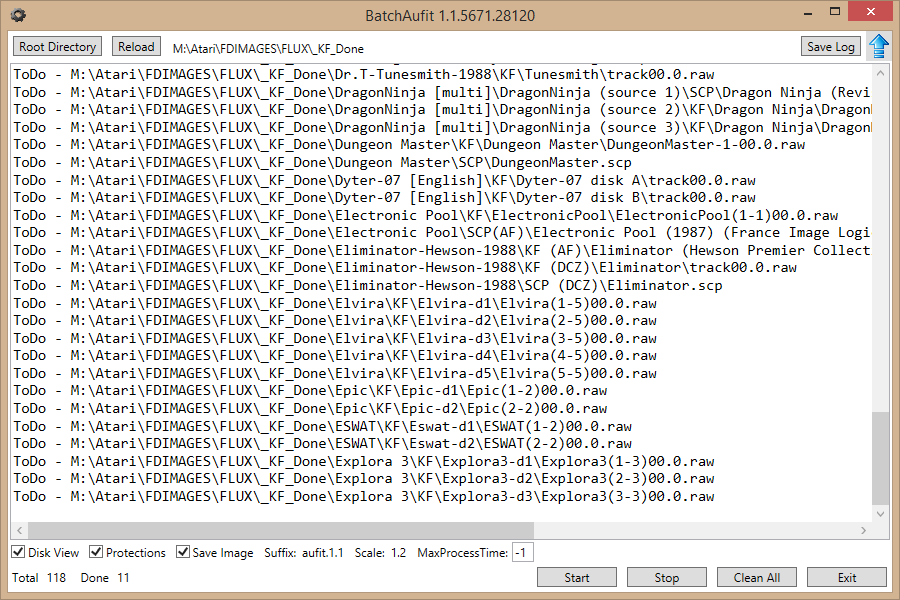Click the Reload button

click(x=136, y=47)
